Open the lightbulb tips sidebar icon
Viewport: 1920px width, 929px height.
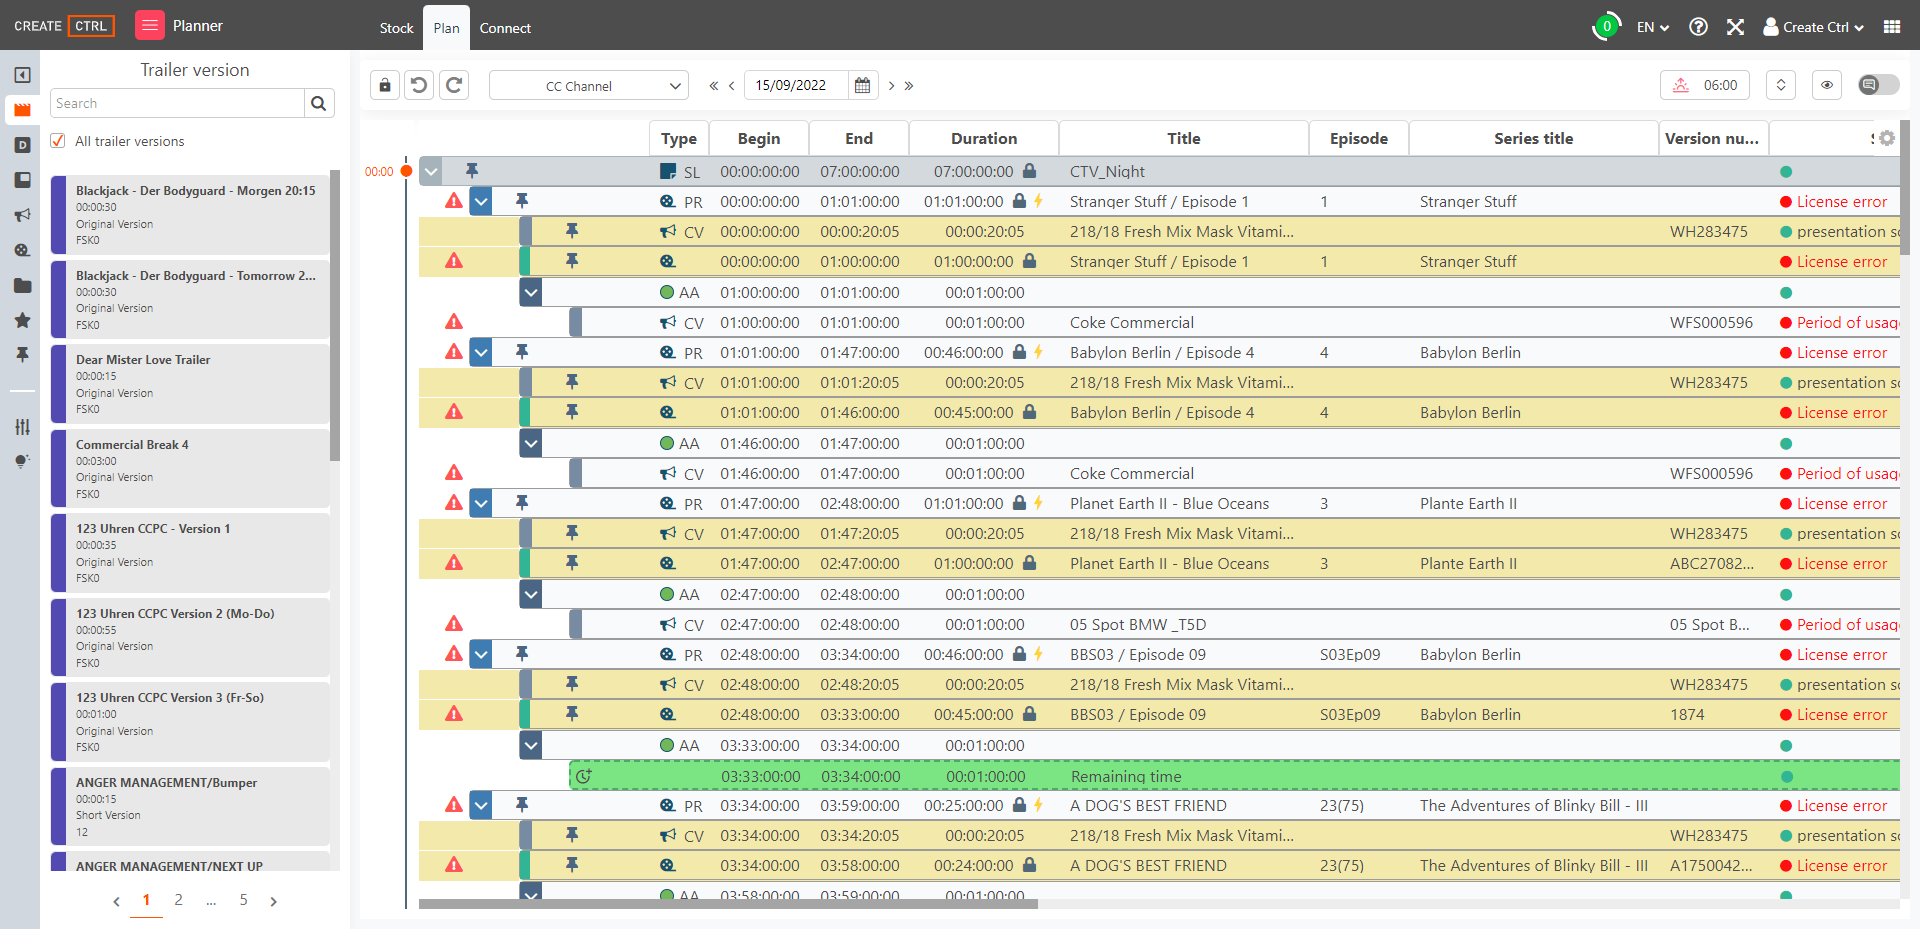click(x=22, y=461)
